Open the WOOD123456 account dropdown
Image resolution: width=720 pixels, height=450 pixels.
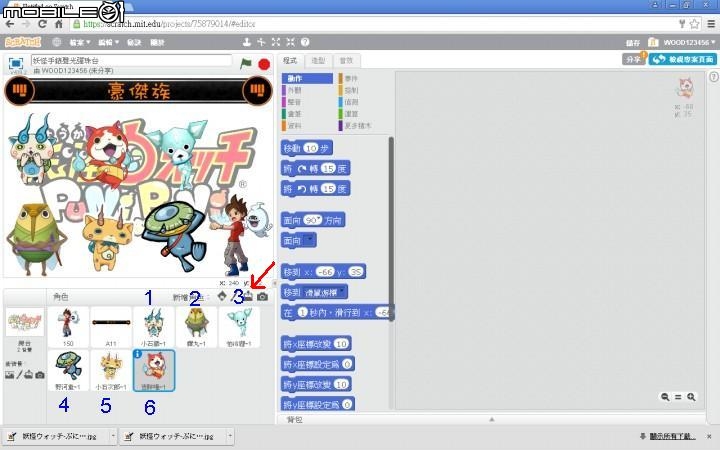coord(689,42)
